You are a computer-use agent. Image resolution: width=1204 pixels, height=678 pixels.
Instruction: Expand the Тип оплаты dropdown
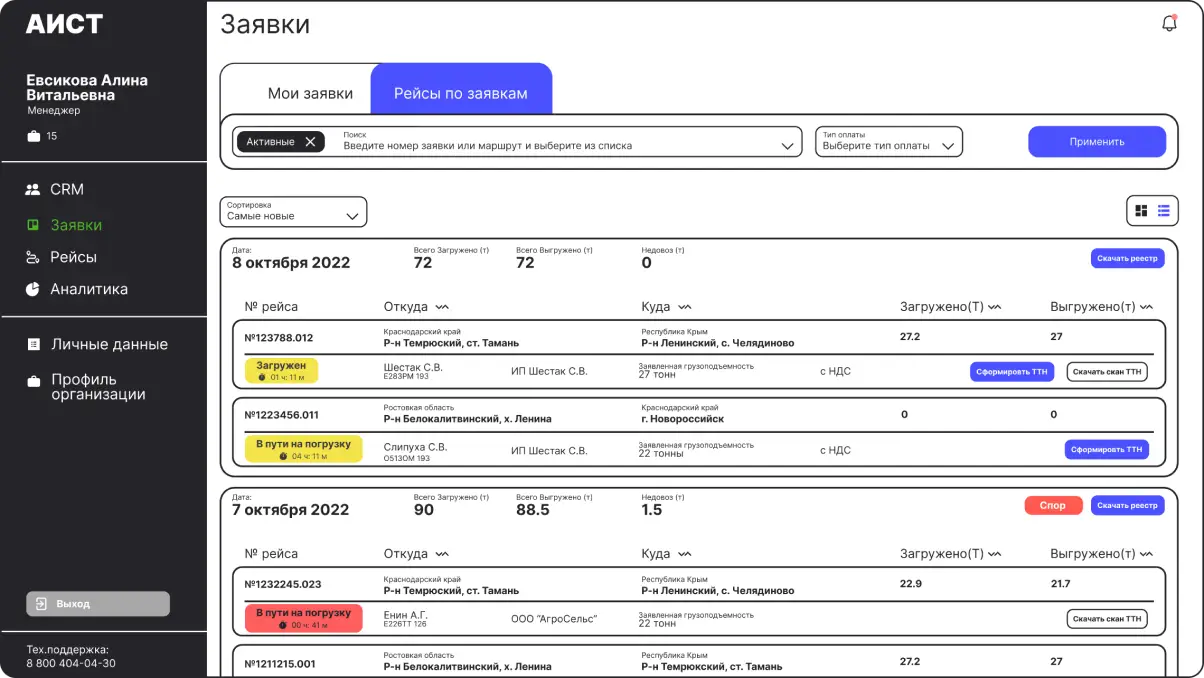pyautogui.click(x=888, y=142)
